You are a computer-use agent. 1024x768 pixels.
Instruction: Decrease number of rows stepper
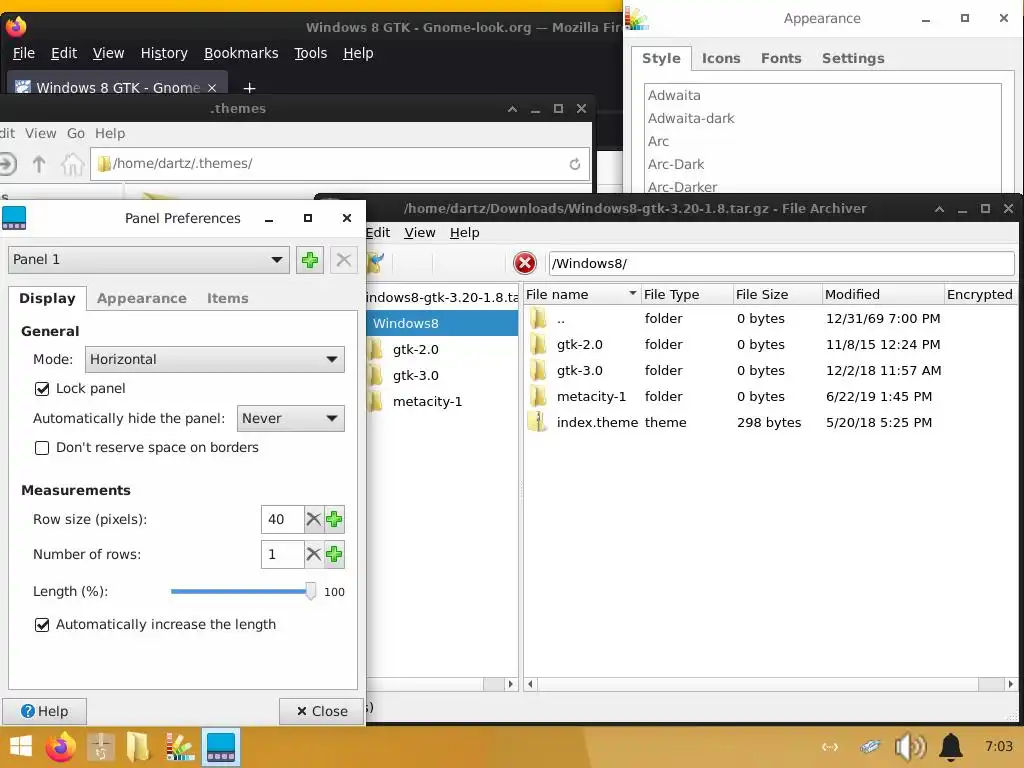coord(313,554)
